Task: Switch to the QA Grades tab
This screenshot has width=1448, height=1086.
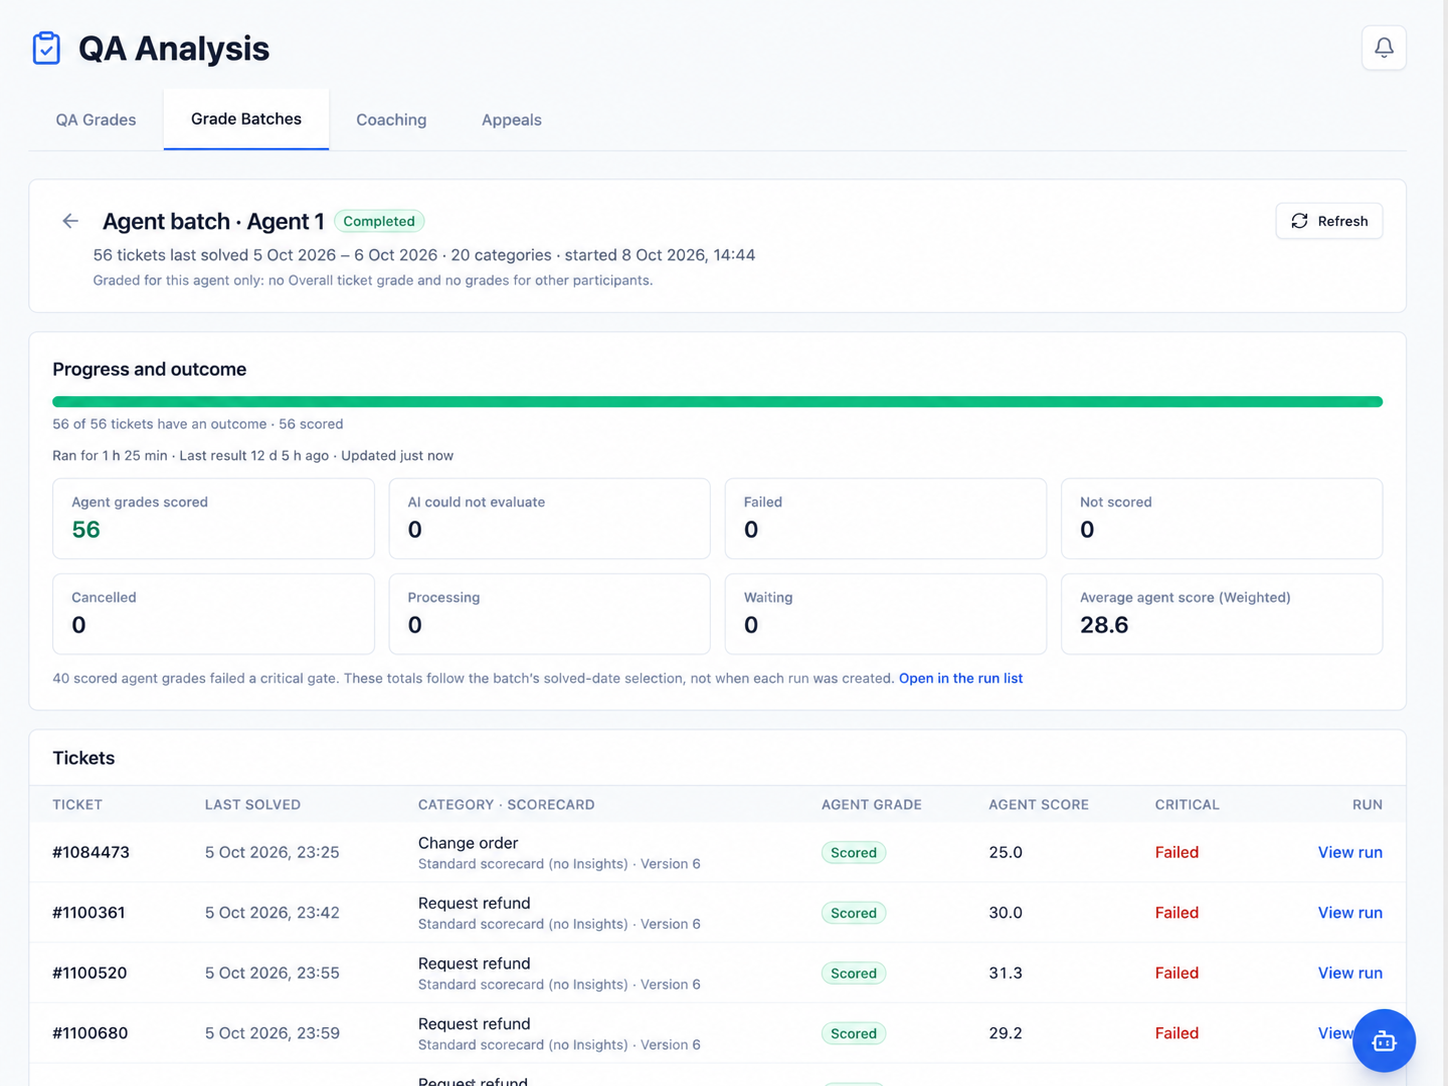Action: tap(96, 120)
